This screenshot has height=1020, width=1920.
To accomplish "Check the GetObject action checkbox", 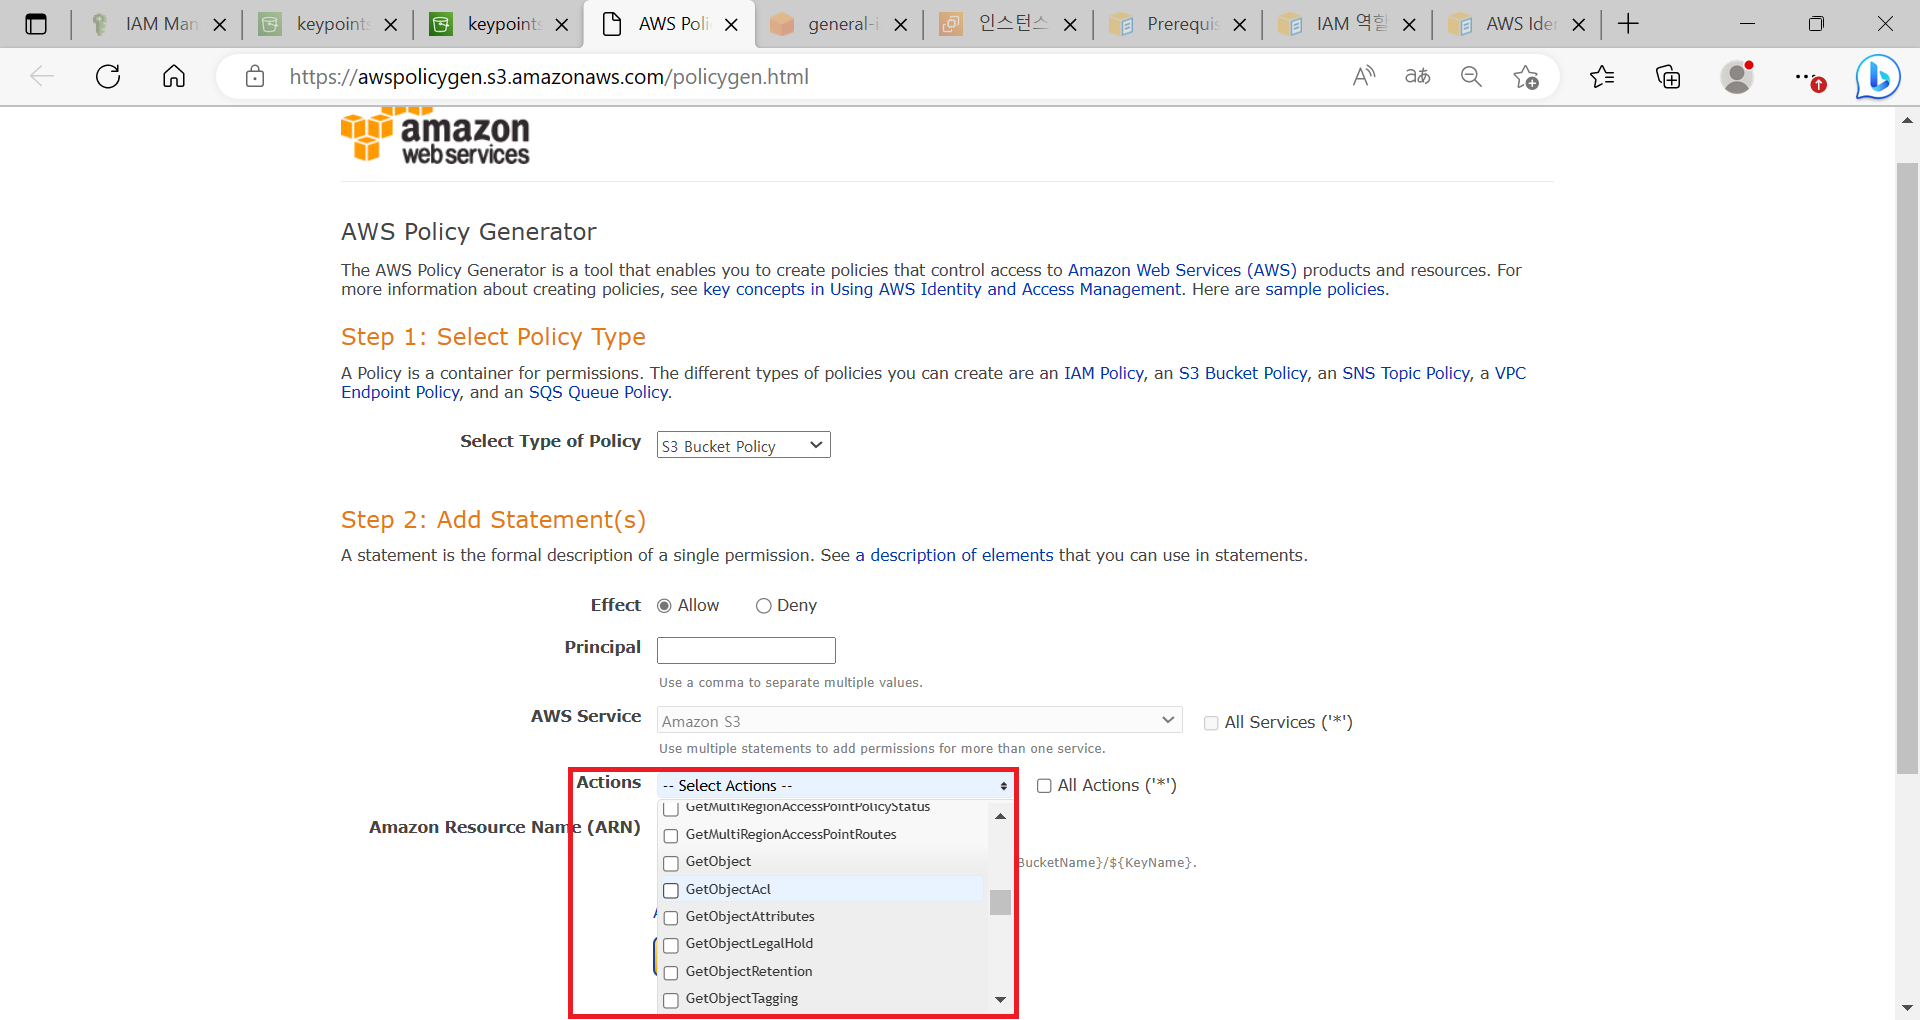I will (x=671, y=863).
